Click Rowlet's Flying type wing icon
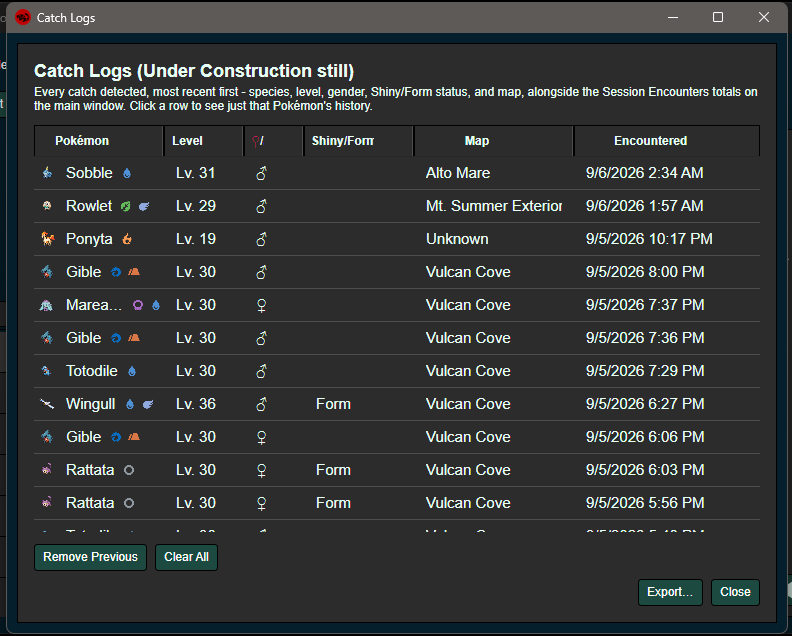The image size is (792, 636). pyautogui.click(x=144, y=206)
